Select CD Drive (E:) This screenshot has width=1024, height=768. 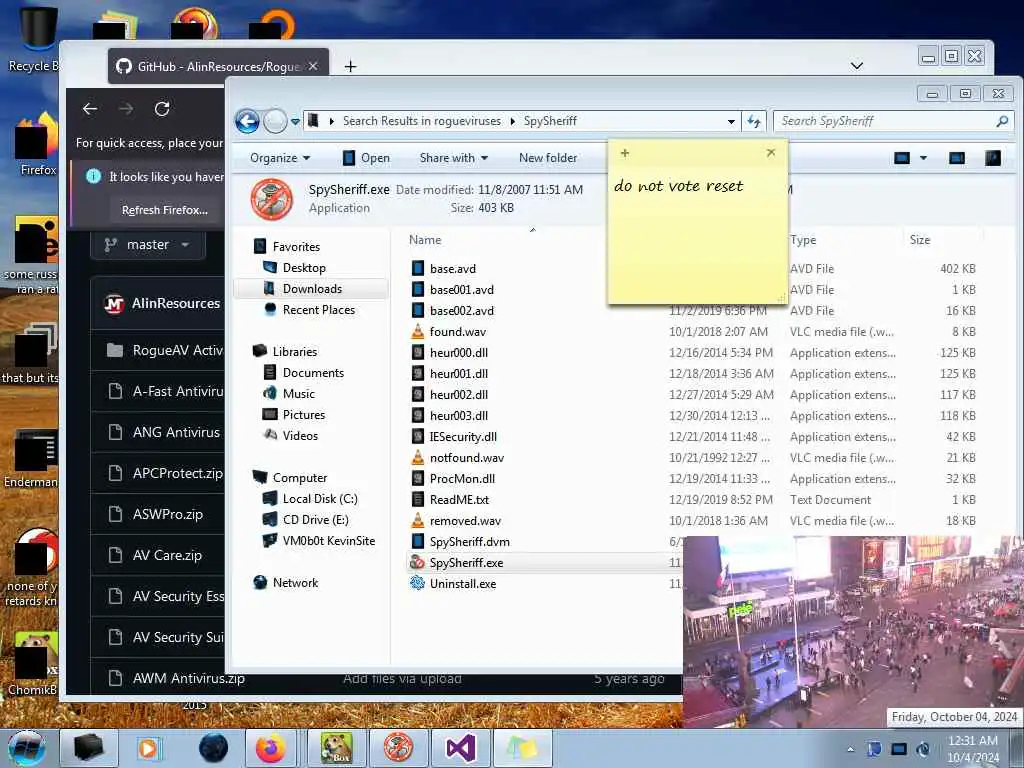315,519
